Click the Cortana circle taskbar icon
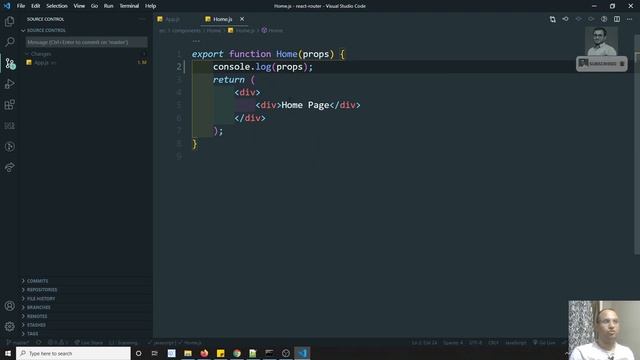The width and height of the screenshot is (640, 360). 138,353
